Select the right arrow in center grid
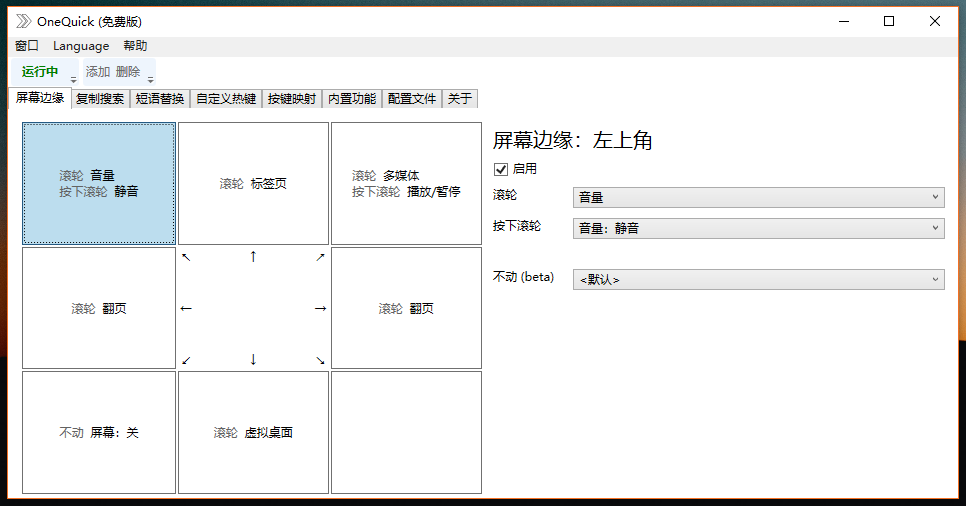Screen dimensions: 966x506 pos(320,309)
